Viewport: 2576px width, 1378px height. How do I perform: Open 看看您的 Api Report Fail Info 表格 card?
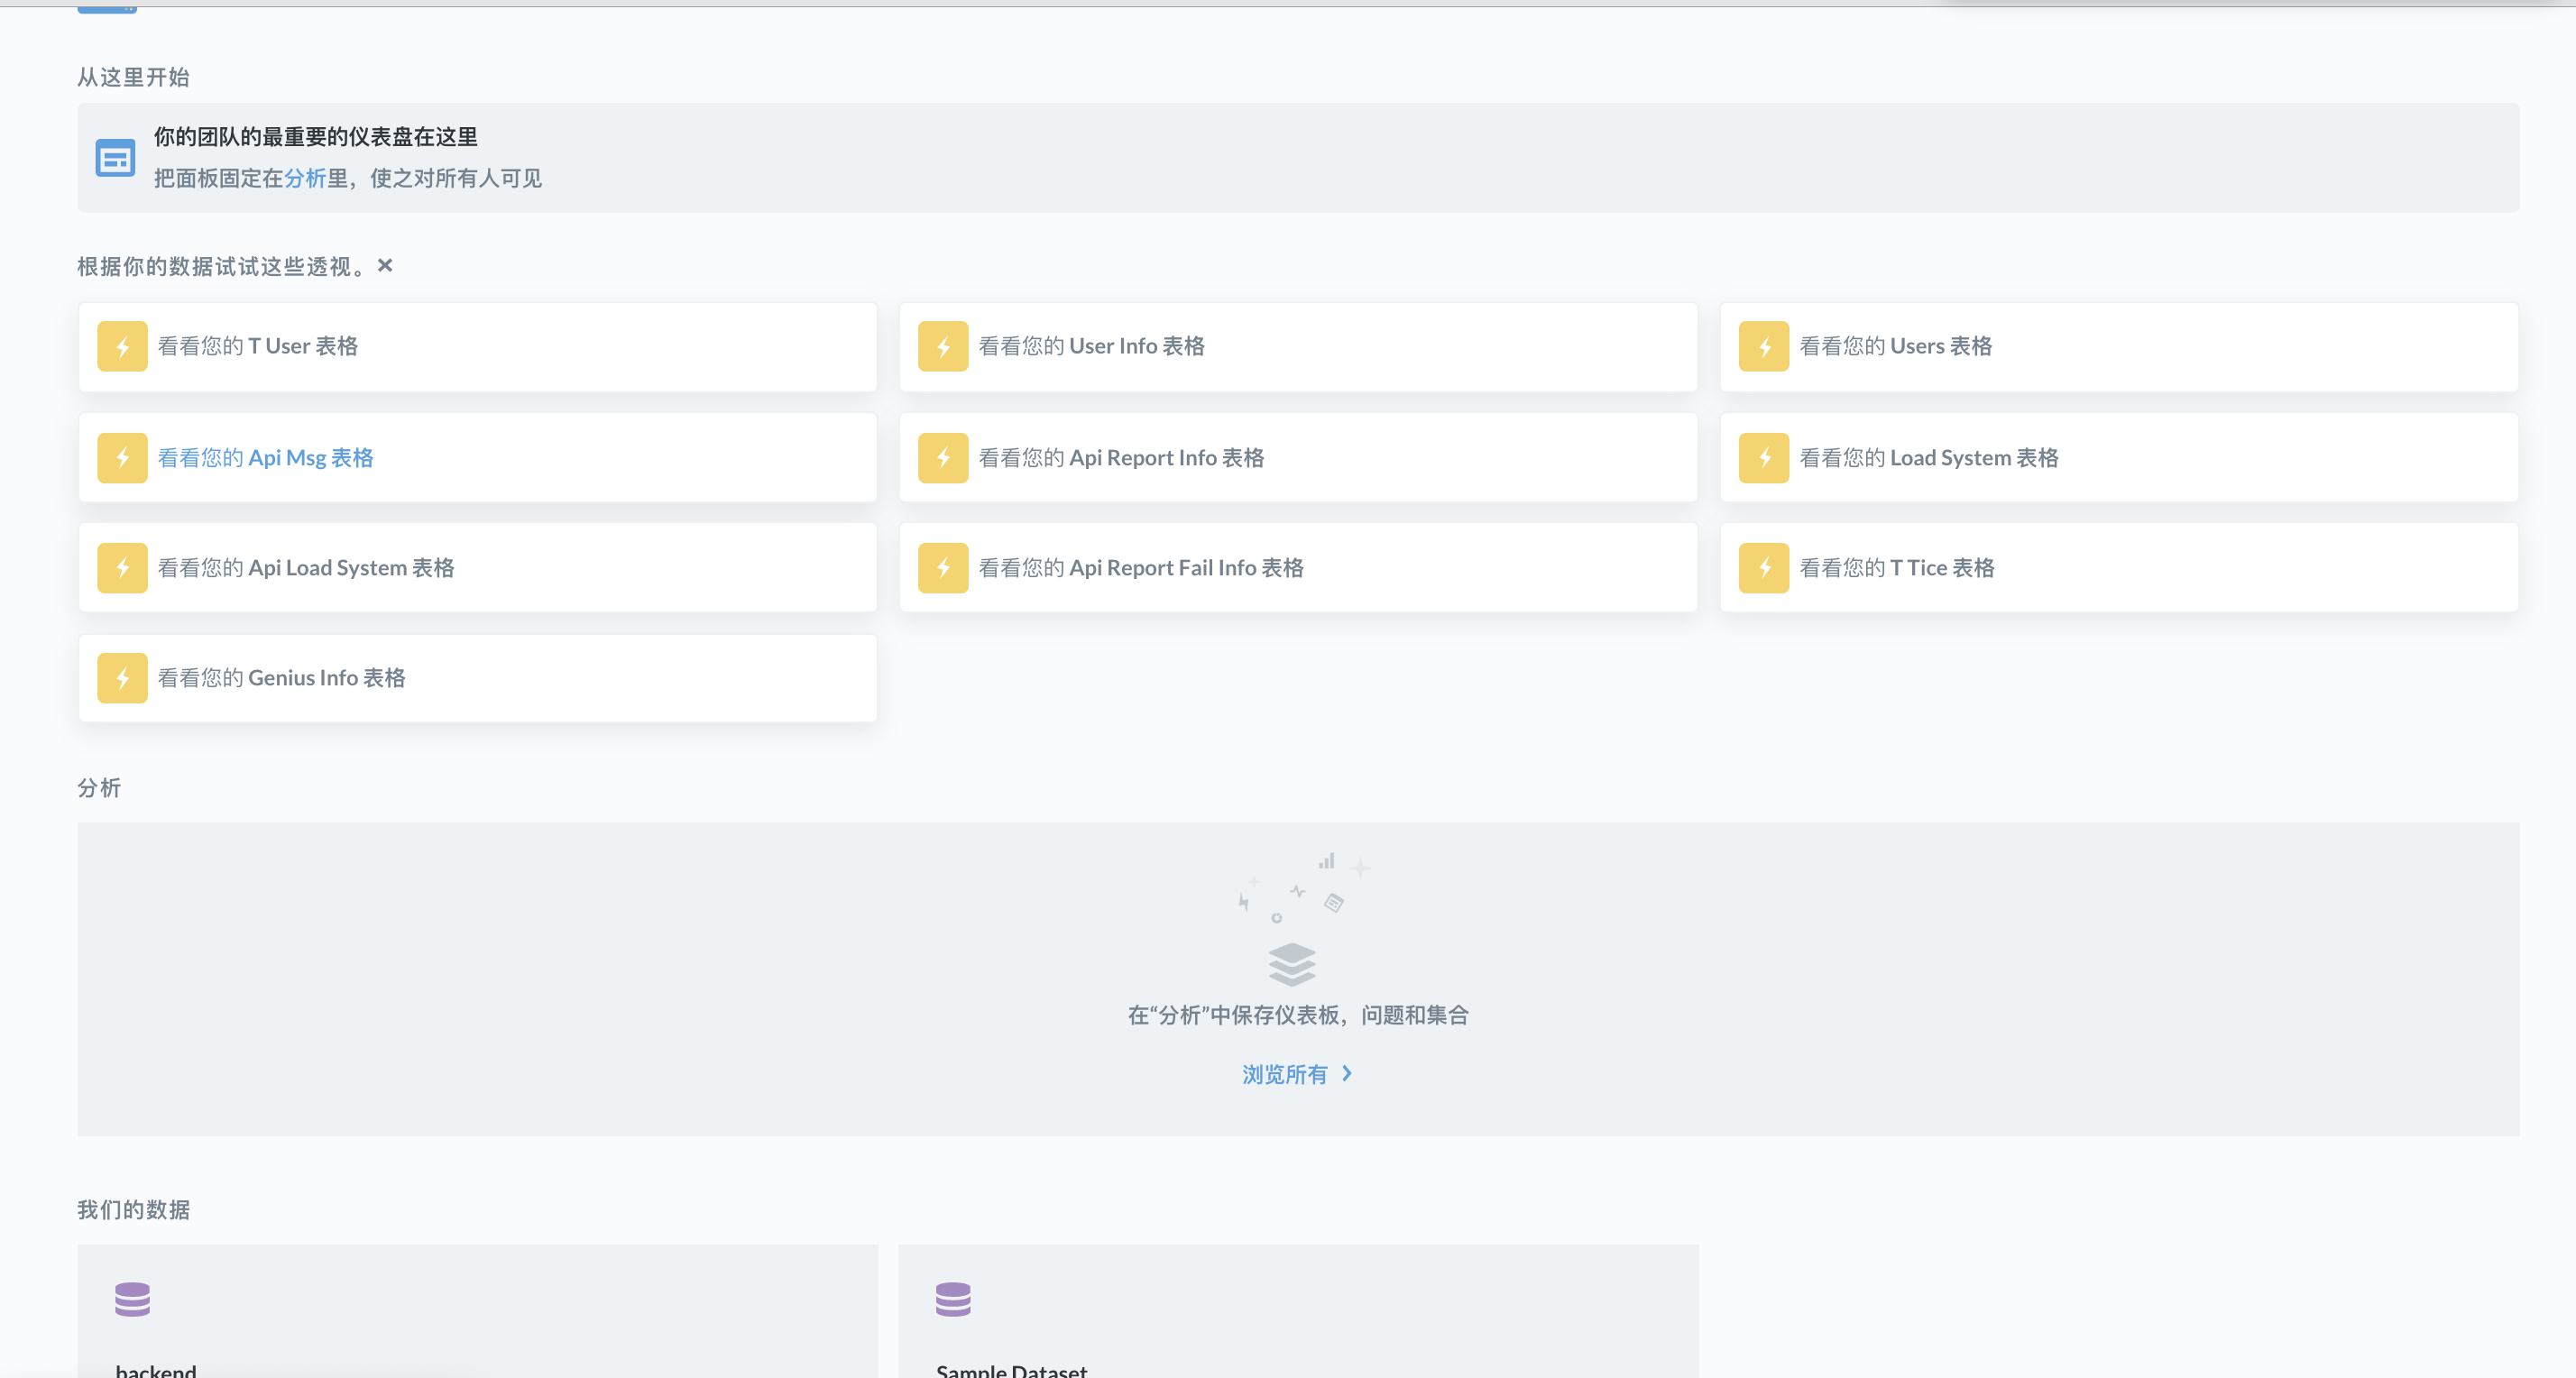point(1141,568)
